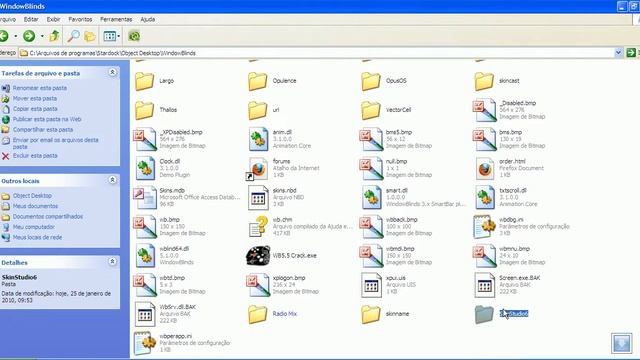Select the skincast folder icon

pyautogui.click(x=484, y=81)
